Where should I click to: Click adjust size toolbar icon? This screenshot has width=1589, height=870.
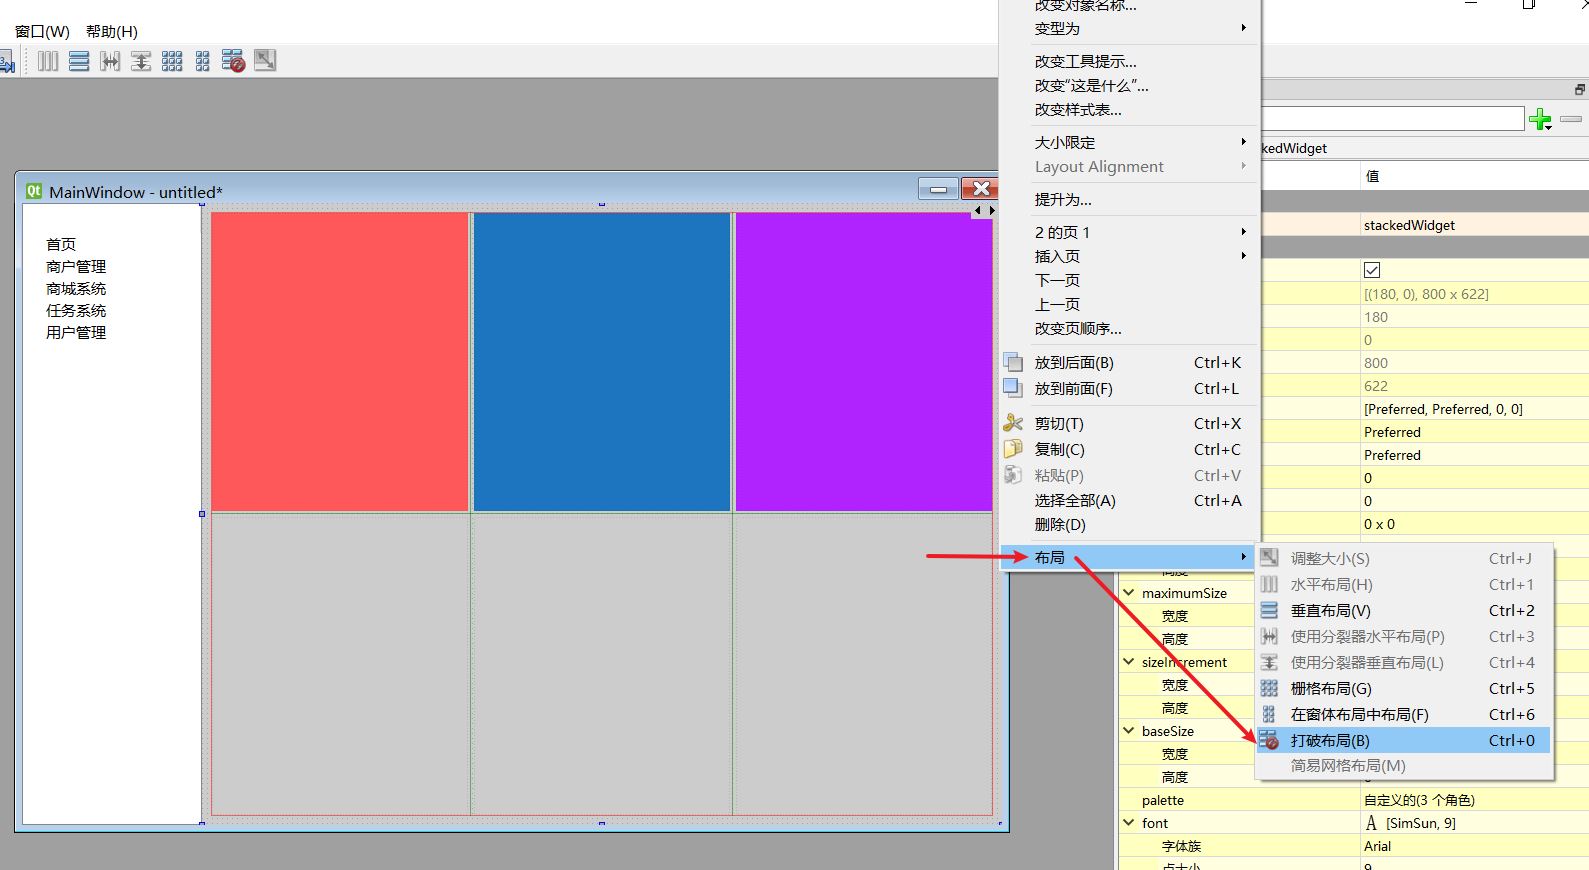(x=265, y=61)
